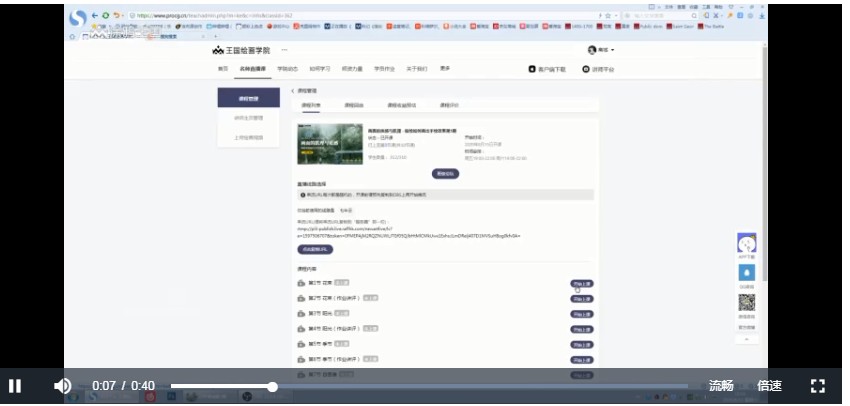Click the back-to-top chevron in the floating panel
The height and width of the screenshot is (406, 850).
[x=746, y=339]
